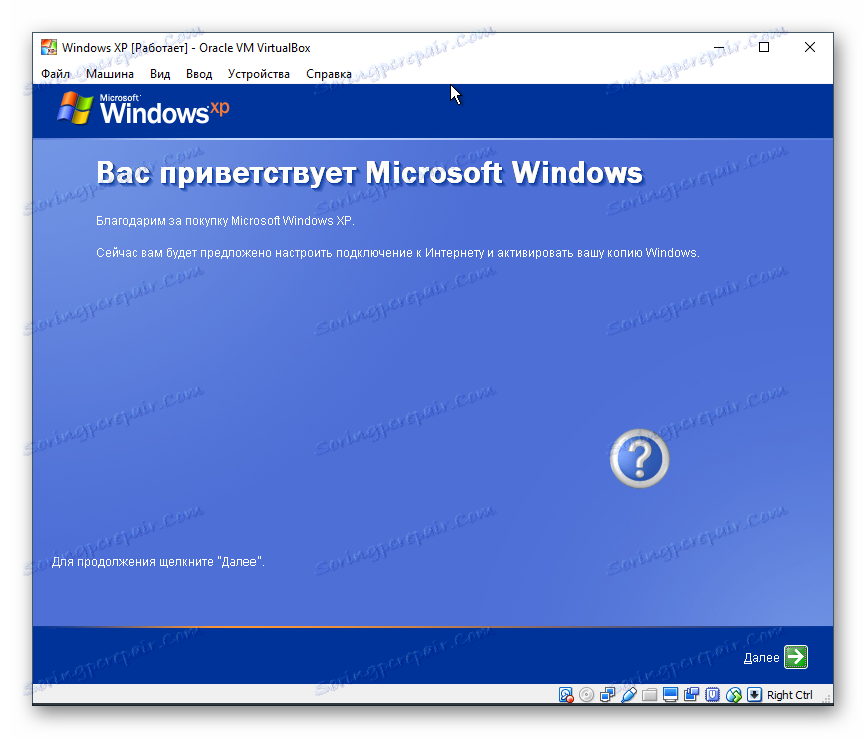The image size is (866, 738).
Task: Open the Вид menu
Action: coord(160,73)
